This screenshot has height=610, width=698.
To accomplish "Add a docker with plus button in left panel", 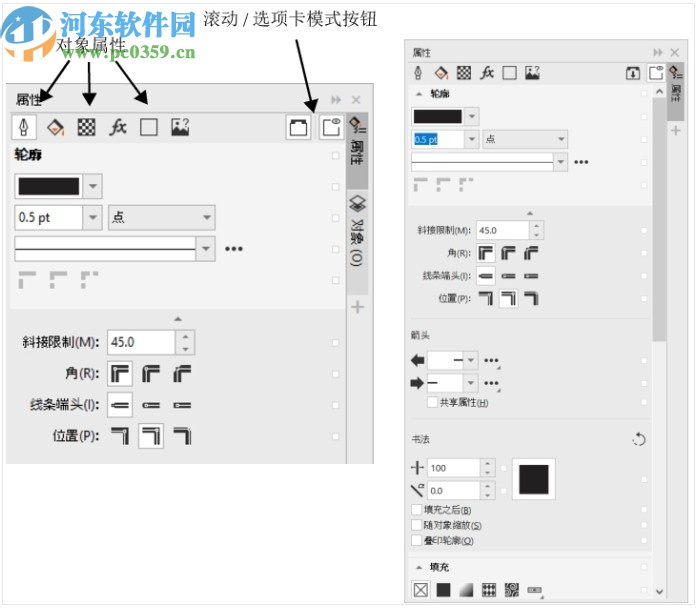I will pyautogui.click(x=357, y=307).
